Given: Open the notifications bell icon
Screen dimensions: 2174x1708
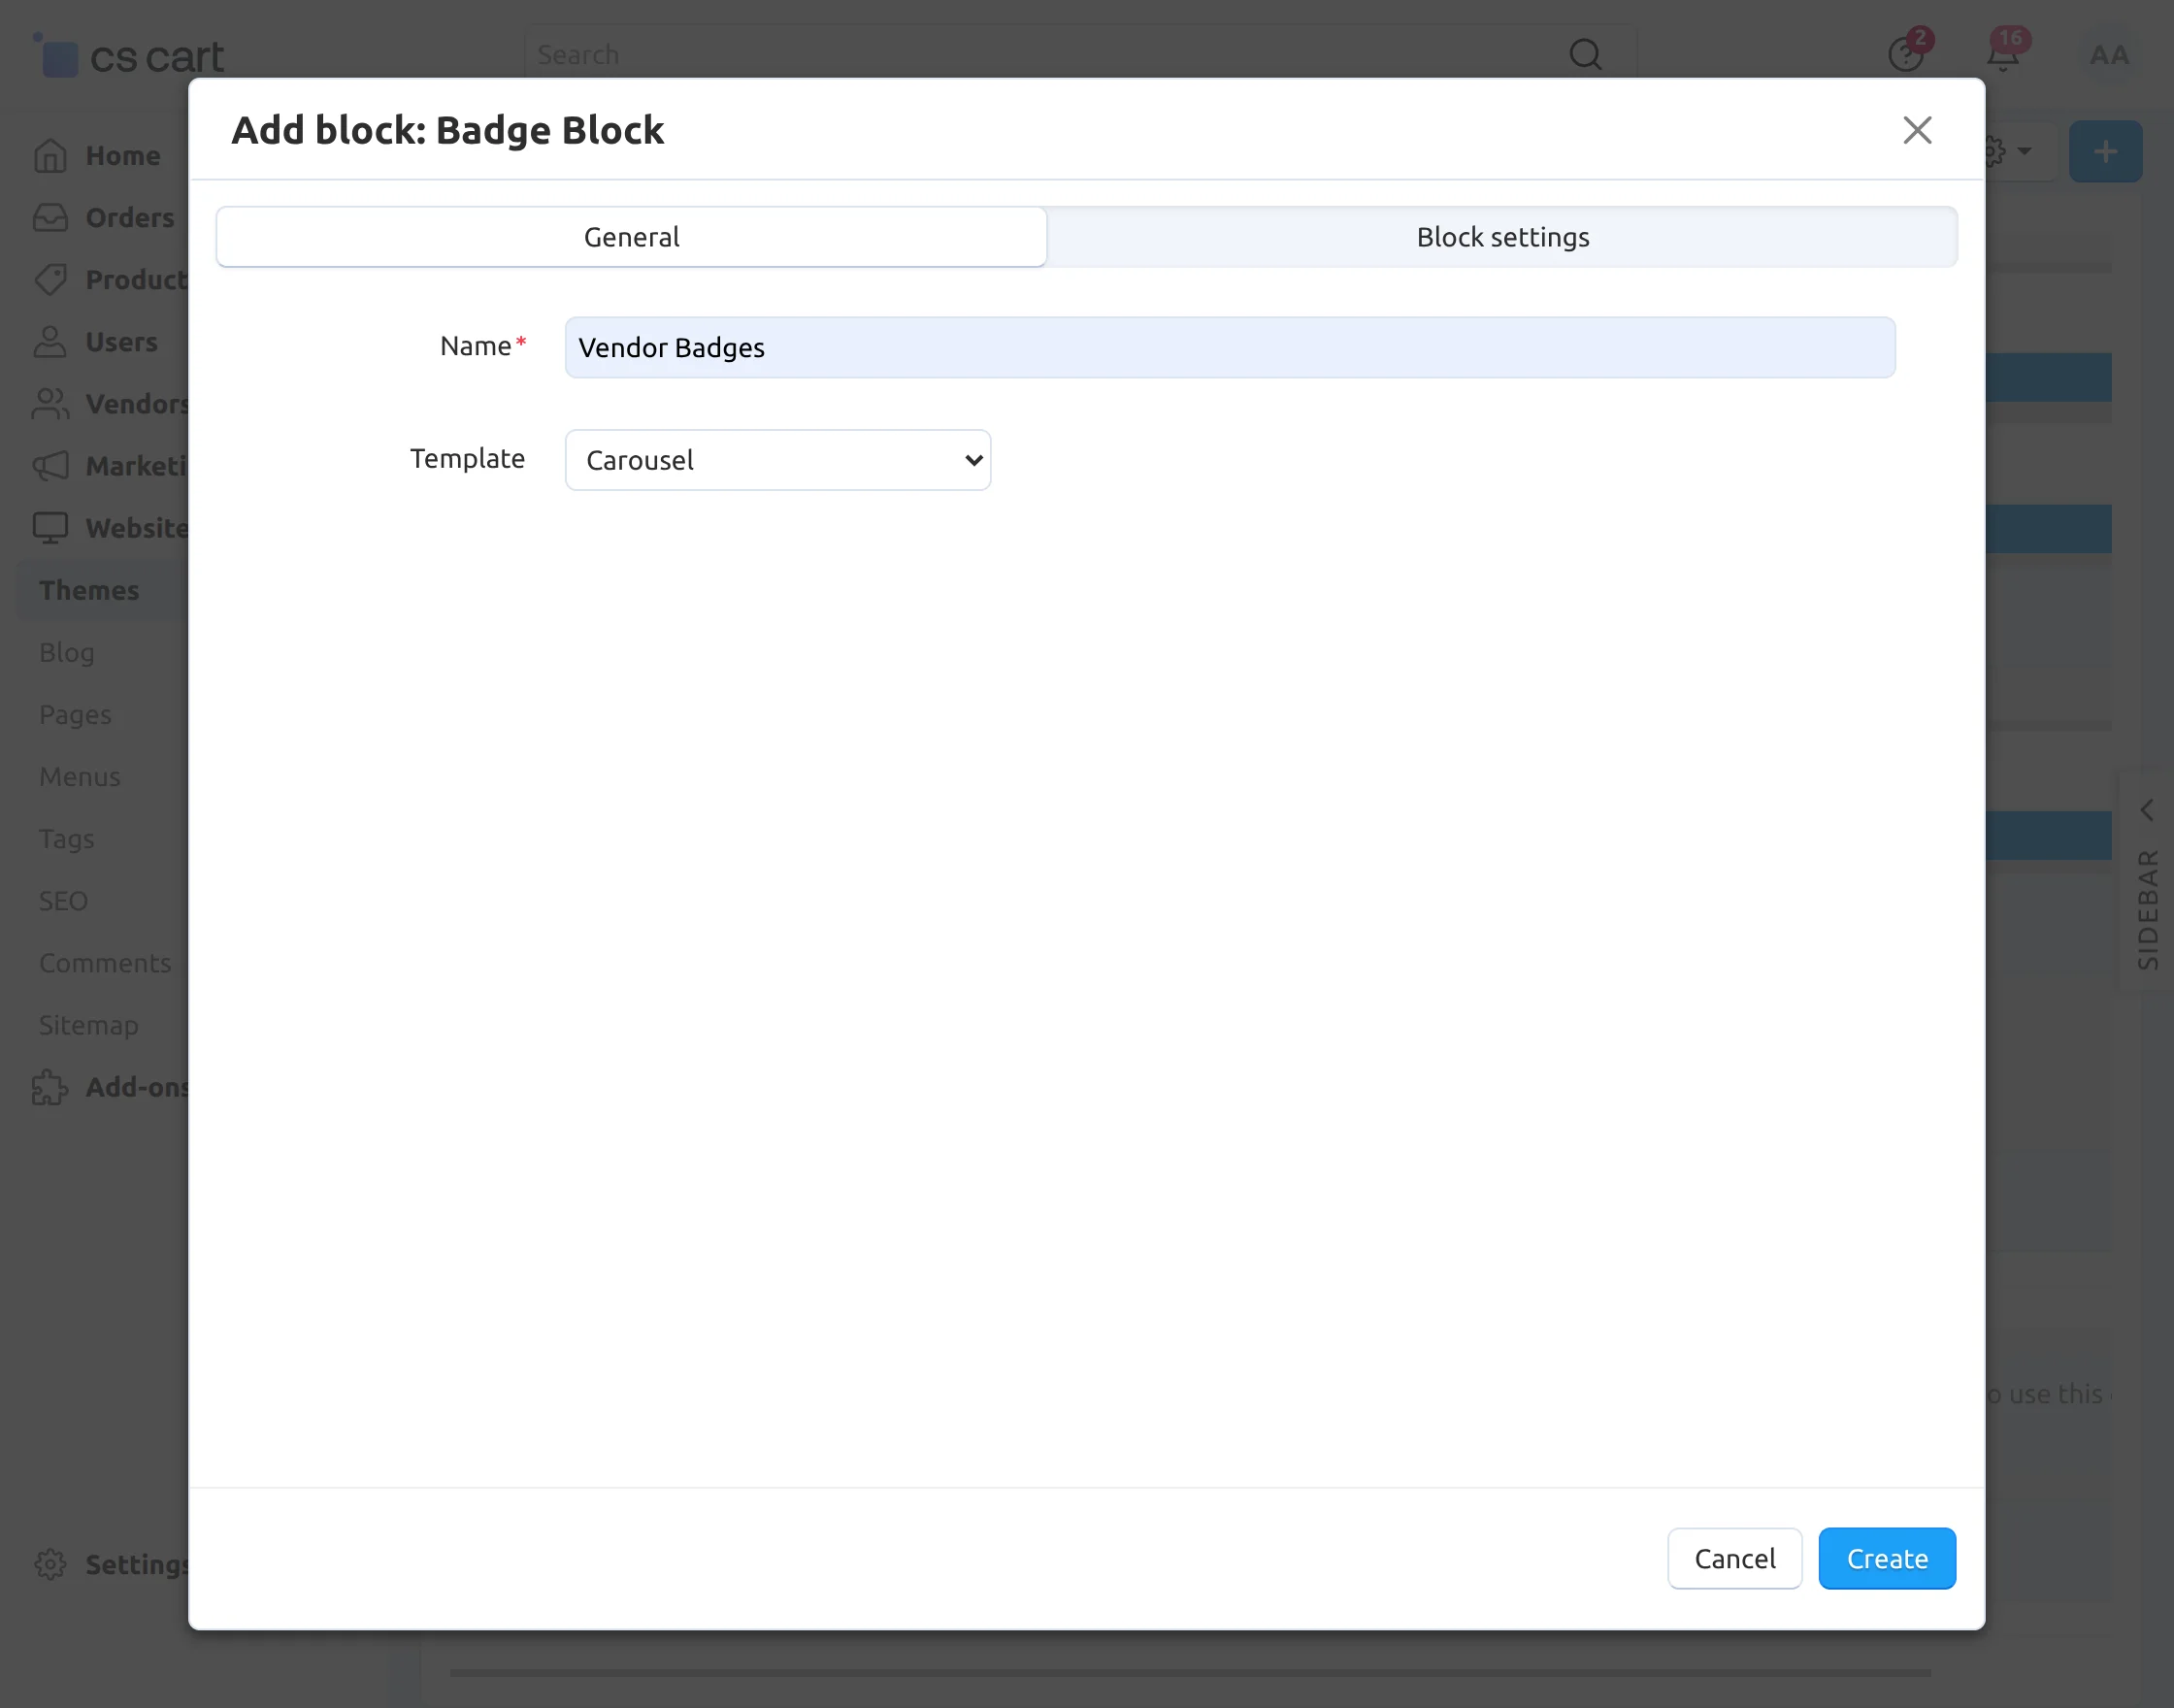Looking at the screenshot, I should pyautogui.click(x=2002, y=55).
